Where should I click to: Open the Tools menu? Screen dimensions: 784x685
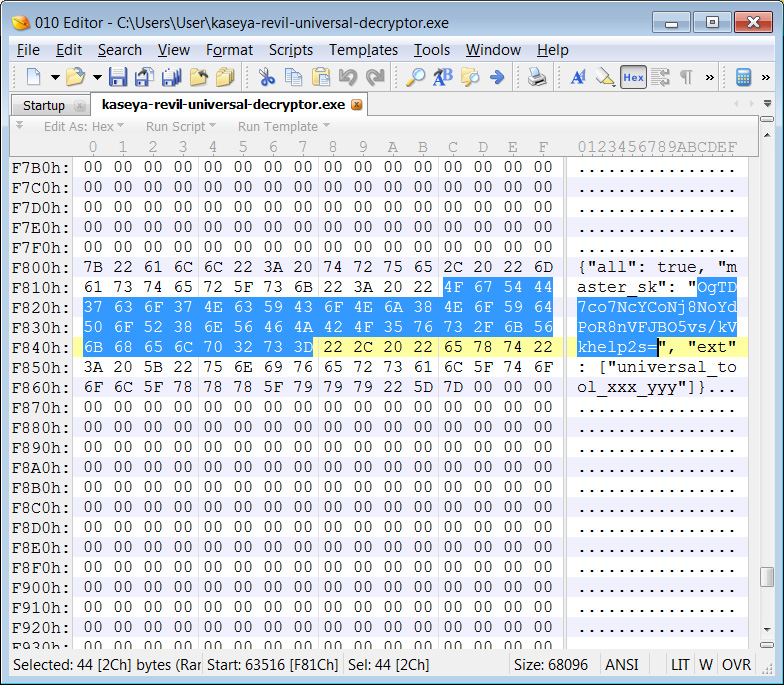[x=432, y=50]
